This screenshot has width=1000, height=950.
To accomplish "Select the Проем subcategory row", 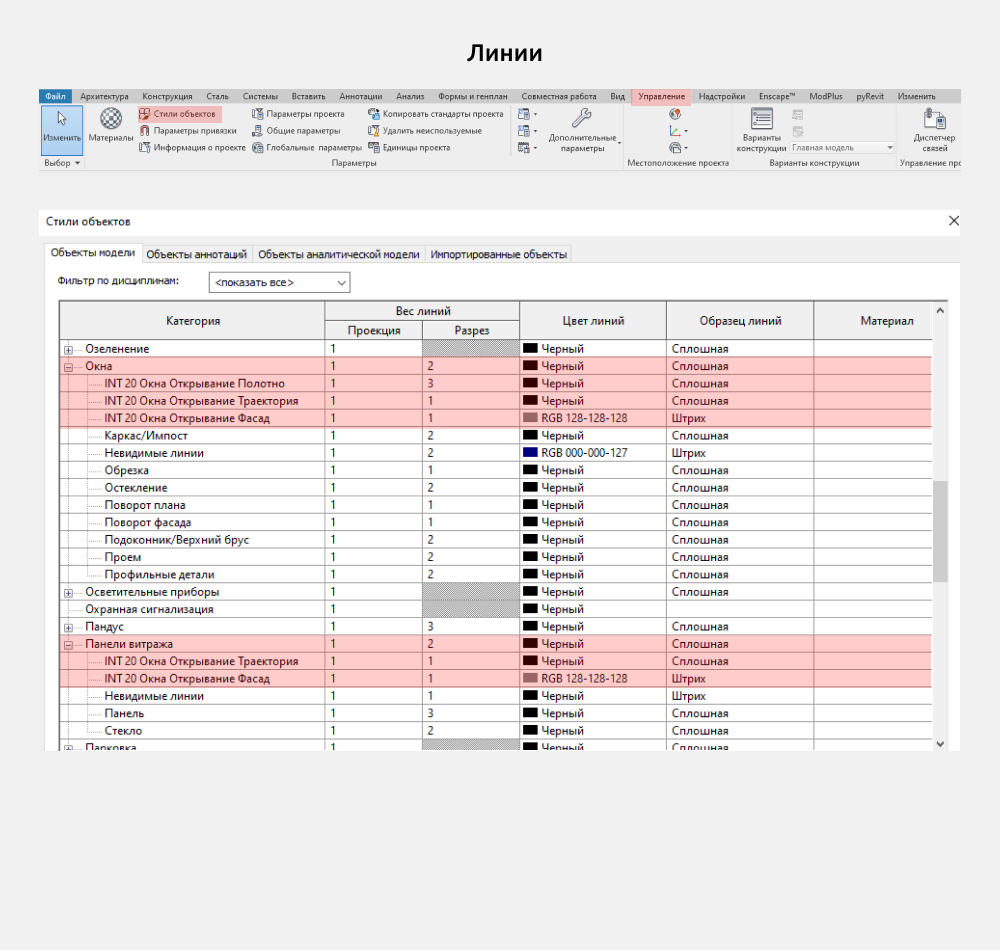I will tap(496, 557).
